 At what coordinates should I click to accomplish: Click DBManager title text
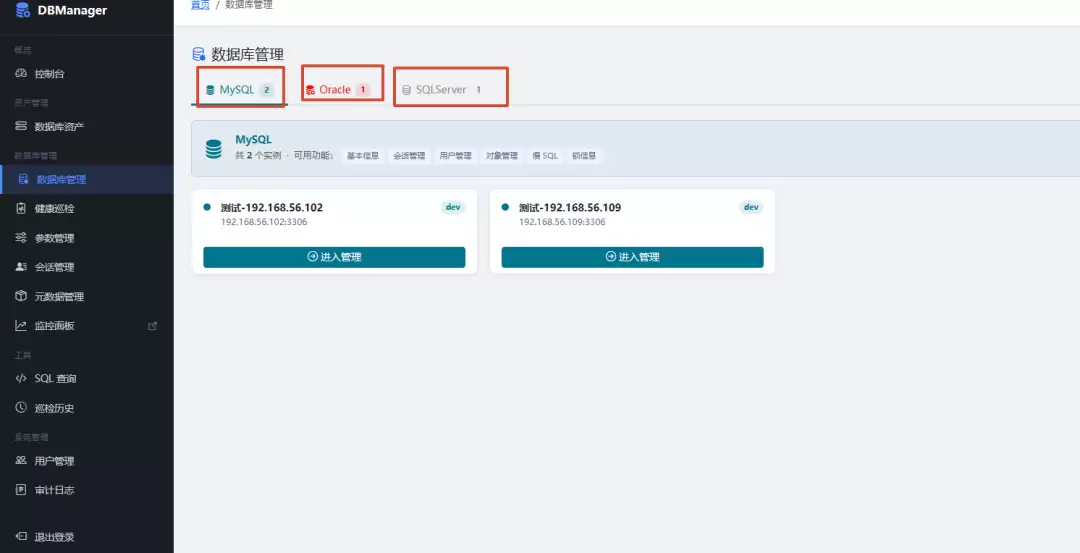pyautogui.click(x=72, y=10)
